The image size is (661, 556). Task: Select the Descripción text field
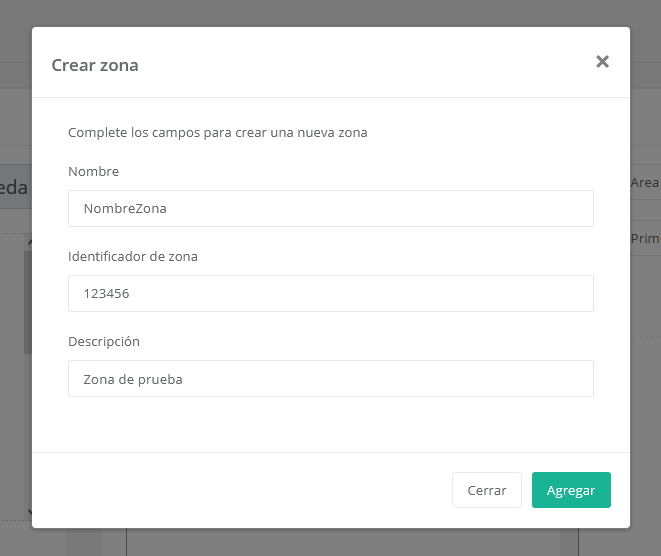330,379
